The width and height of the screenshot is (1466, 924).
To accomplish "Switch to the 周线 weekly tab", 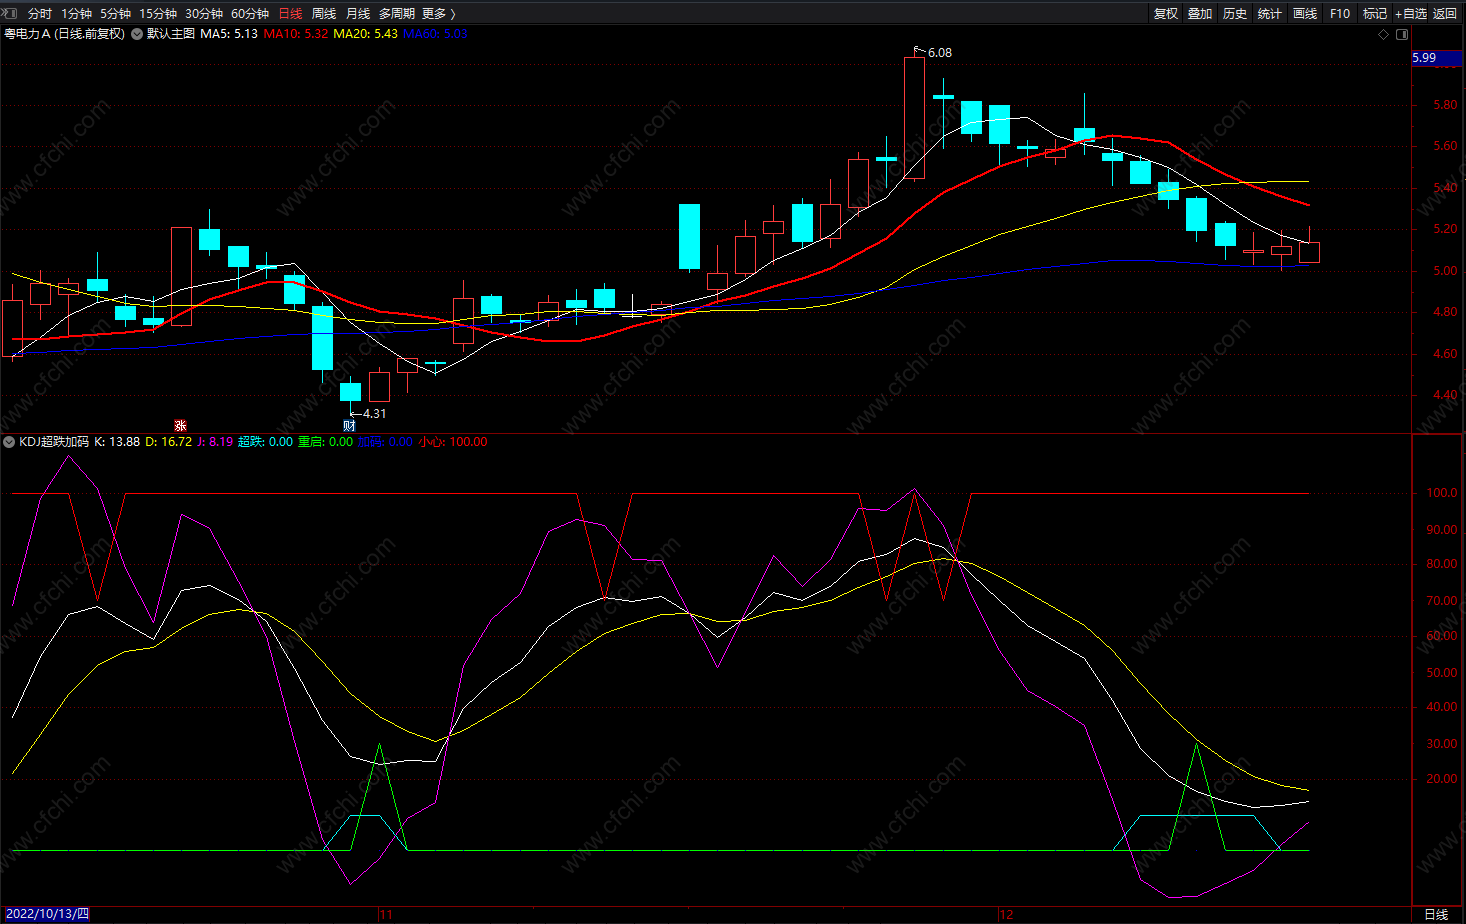I will tap(324, 13).
